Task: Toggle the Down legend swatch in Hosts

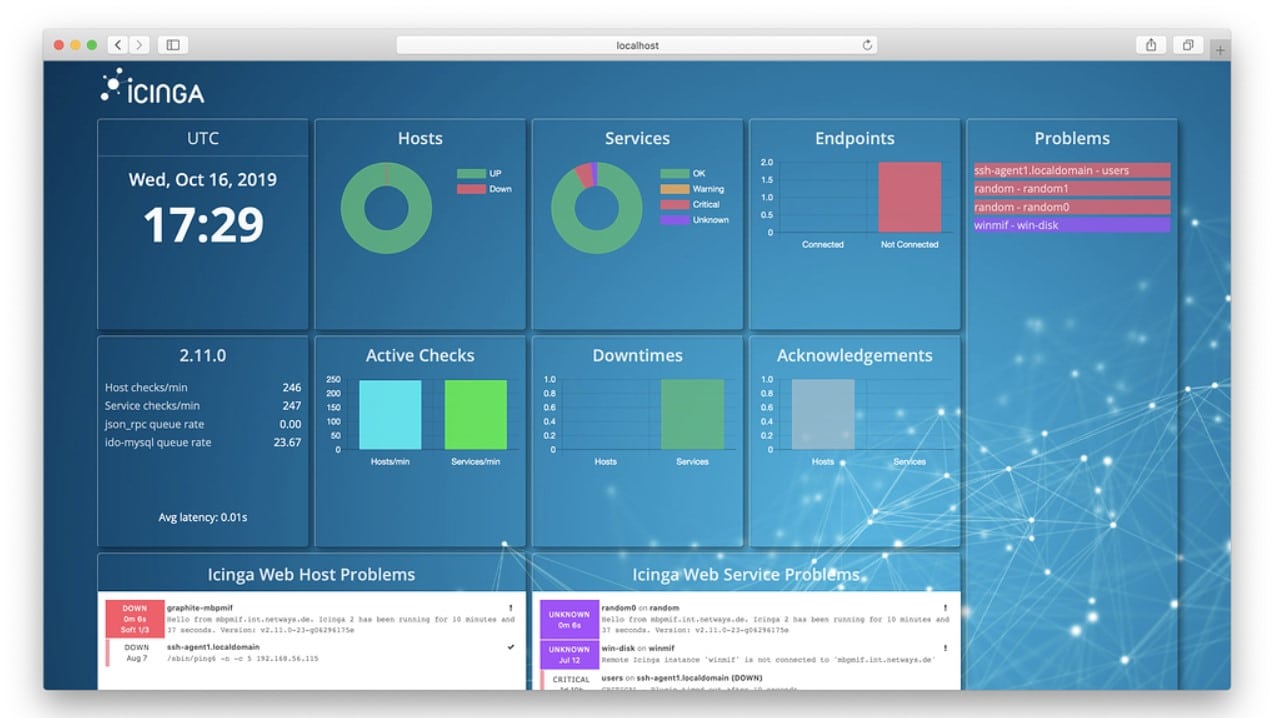Action: point(471,189)
